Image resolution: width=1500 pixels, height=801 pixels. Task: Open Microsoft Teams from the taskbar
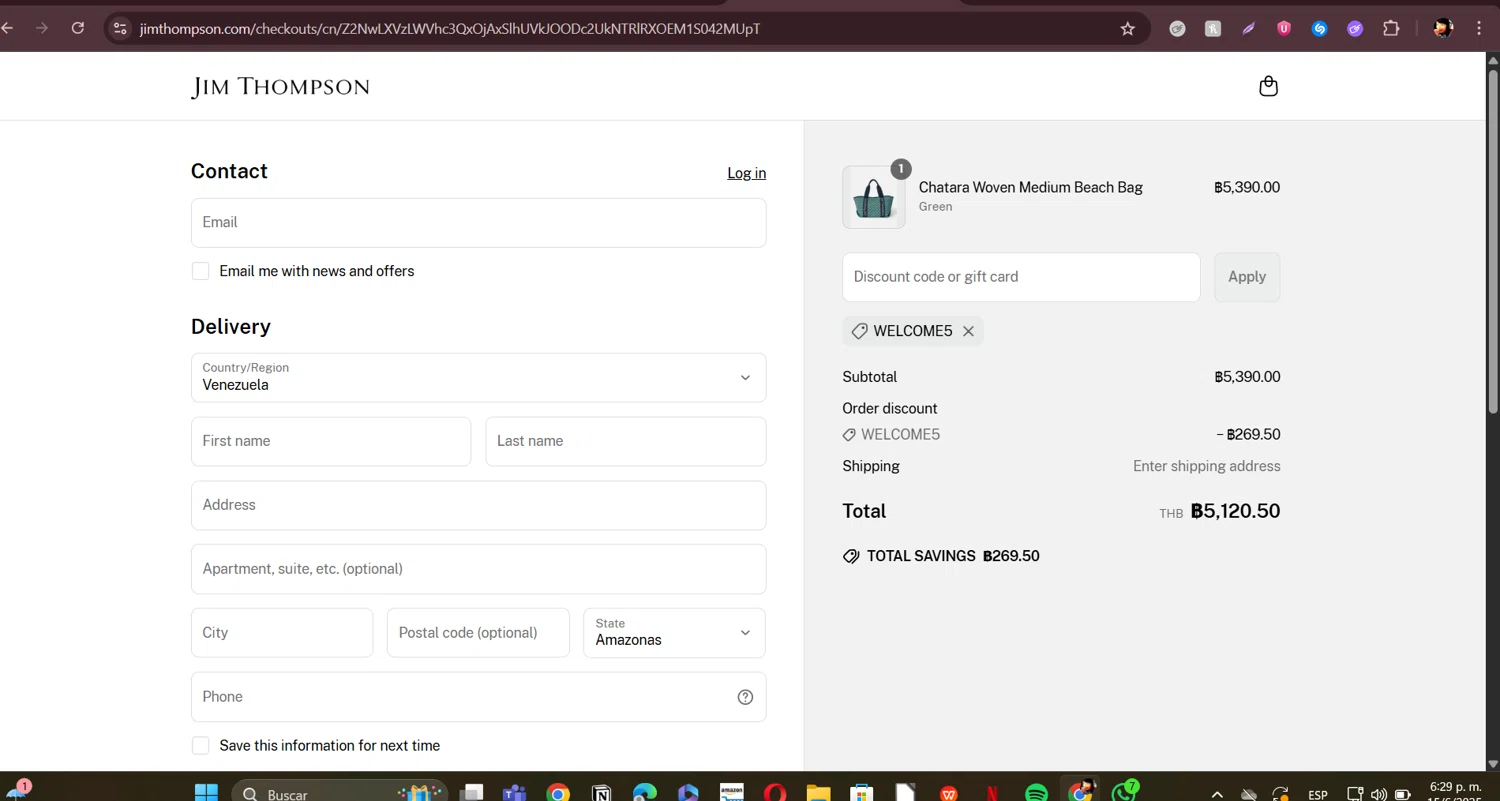(515, 794)
